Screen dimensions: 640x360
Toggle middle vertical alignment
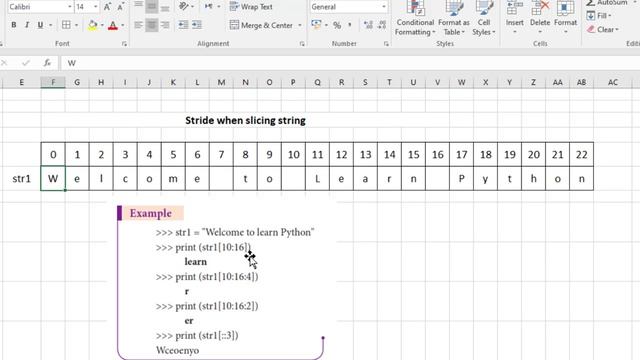click(151, 6)
